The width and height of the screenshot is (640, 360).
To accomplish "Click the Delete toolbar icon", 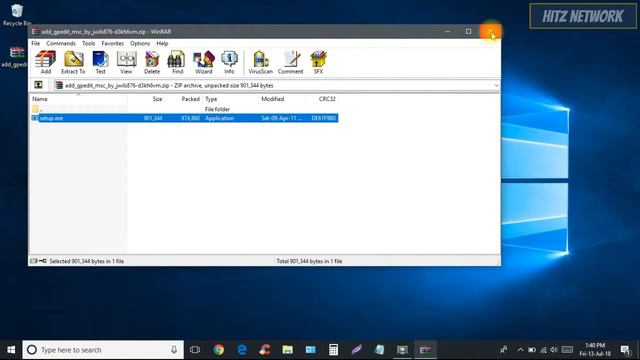I will click(152, 62).
